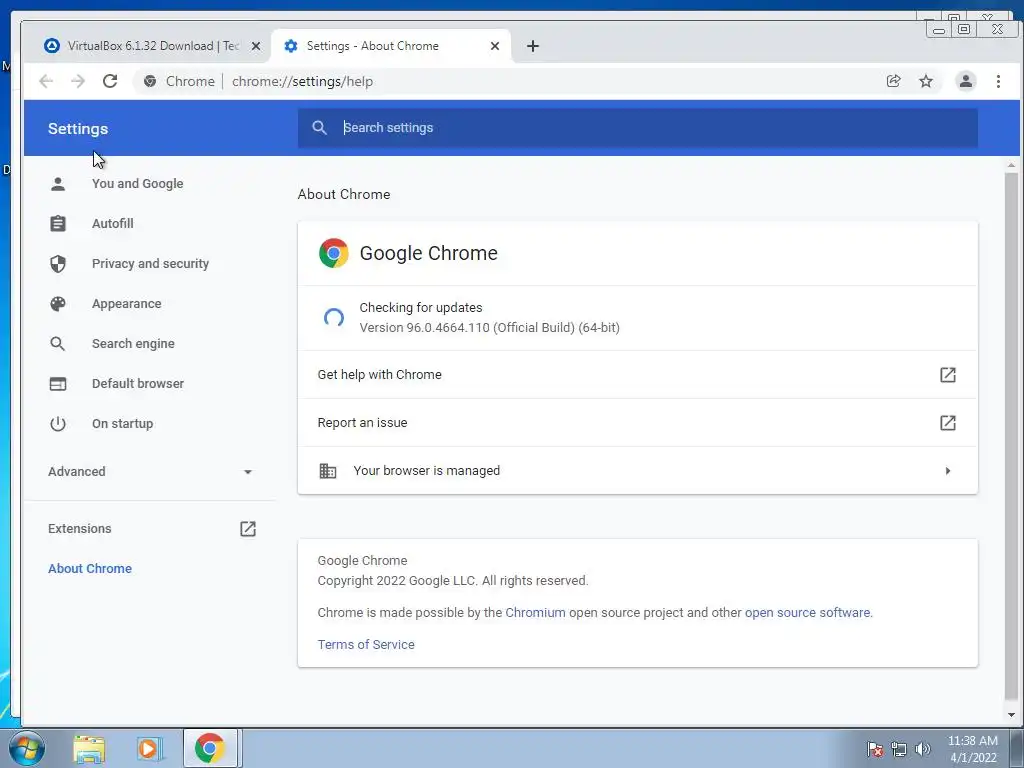Click the Version 96.0.4664.110 text

(489, 328)
